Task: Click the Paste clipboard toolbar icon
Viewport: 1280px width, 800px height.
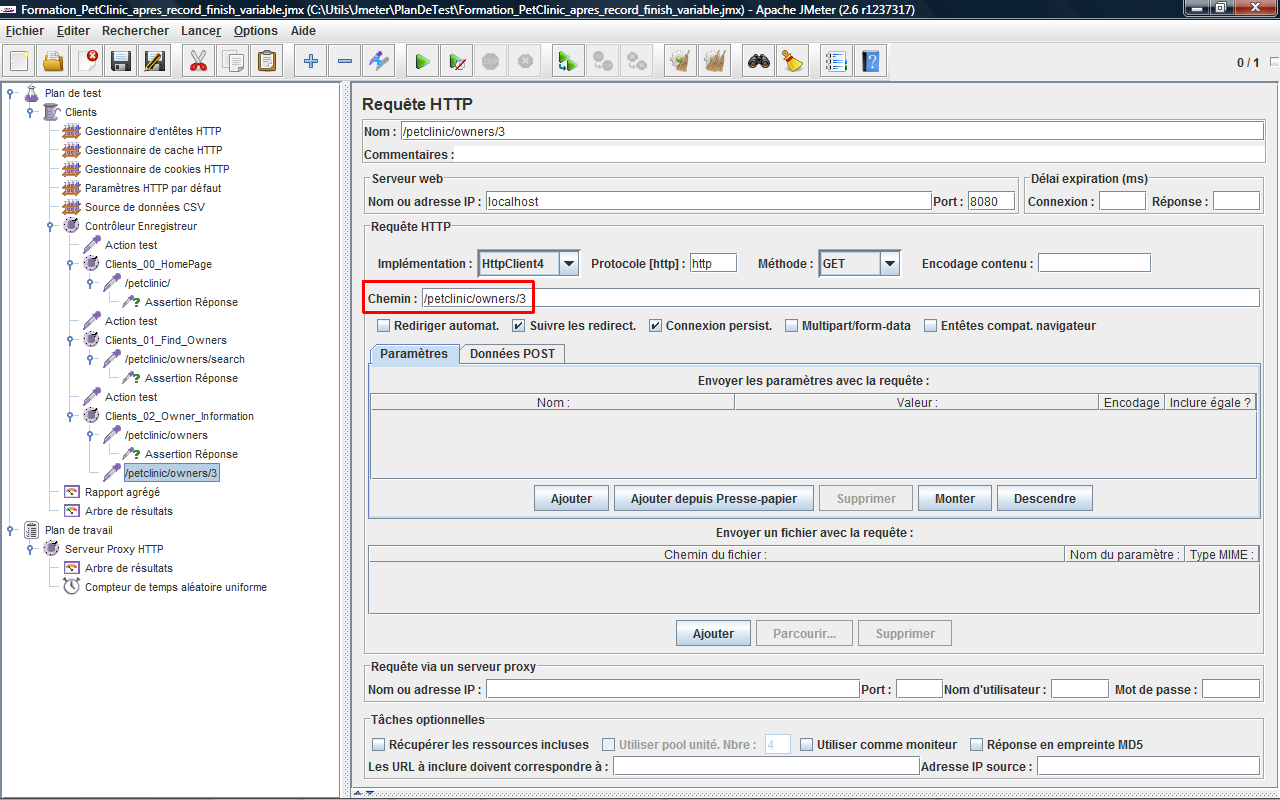Action: [266, 61]
